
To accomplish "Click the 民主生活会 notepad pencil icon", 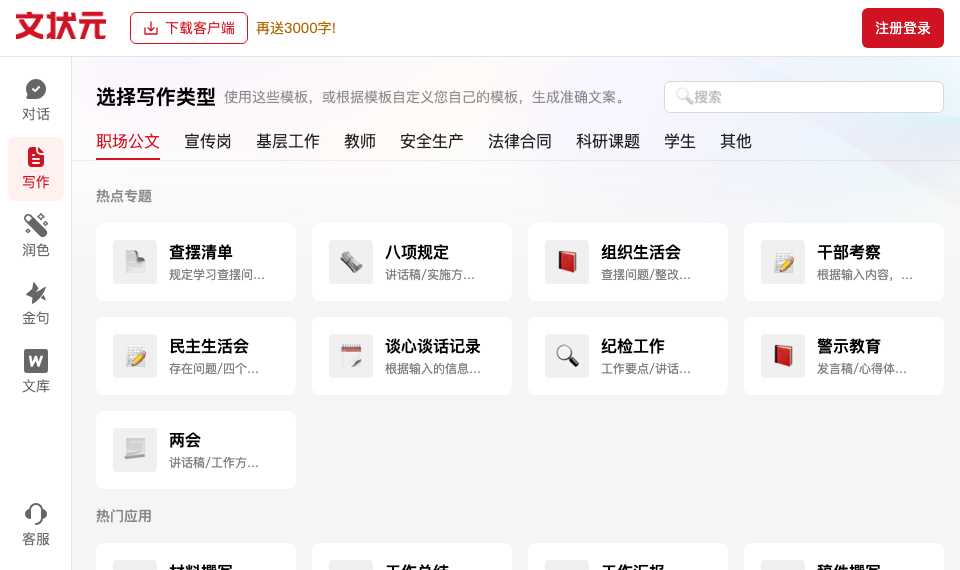I will coord(135,356).
